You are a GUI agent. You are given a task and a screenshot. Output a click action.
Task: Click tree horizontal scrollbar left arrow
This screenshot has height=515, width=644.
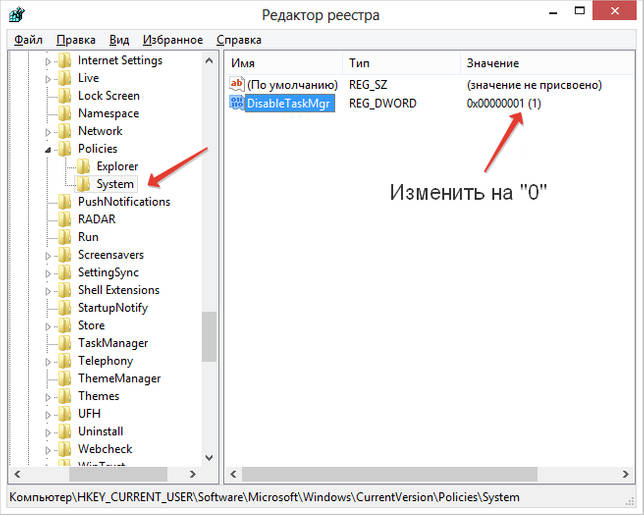[17, 474]
